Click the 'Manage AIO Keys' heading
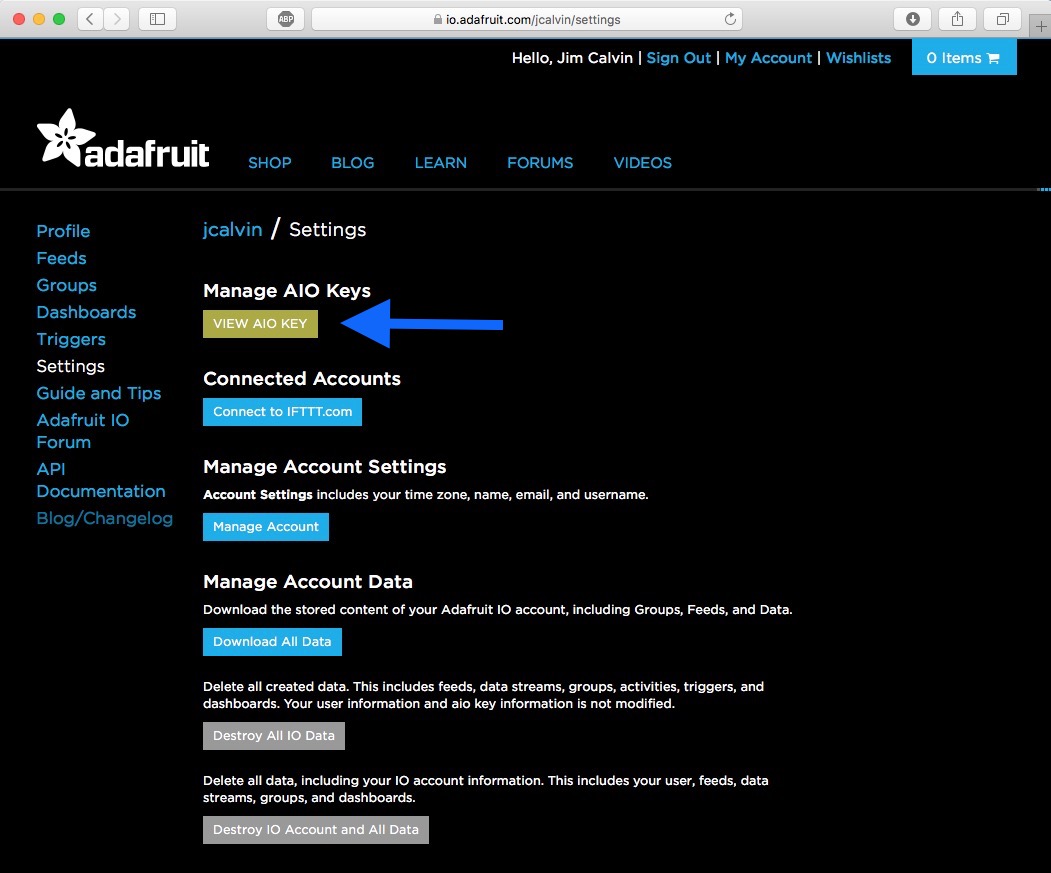The width and height of the screenshot is (1051, 873). coord(287,291)
